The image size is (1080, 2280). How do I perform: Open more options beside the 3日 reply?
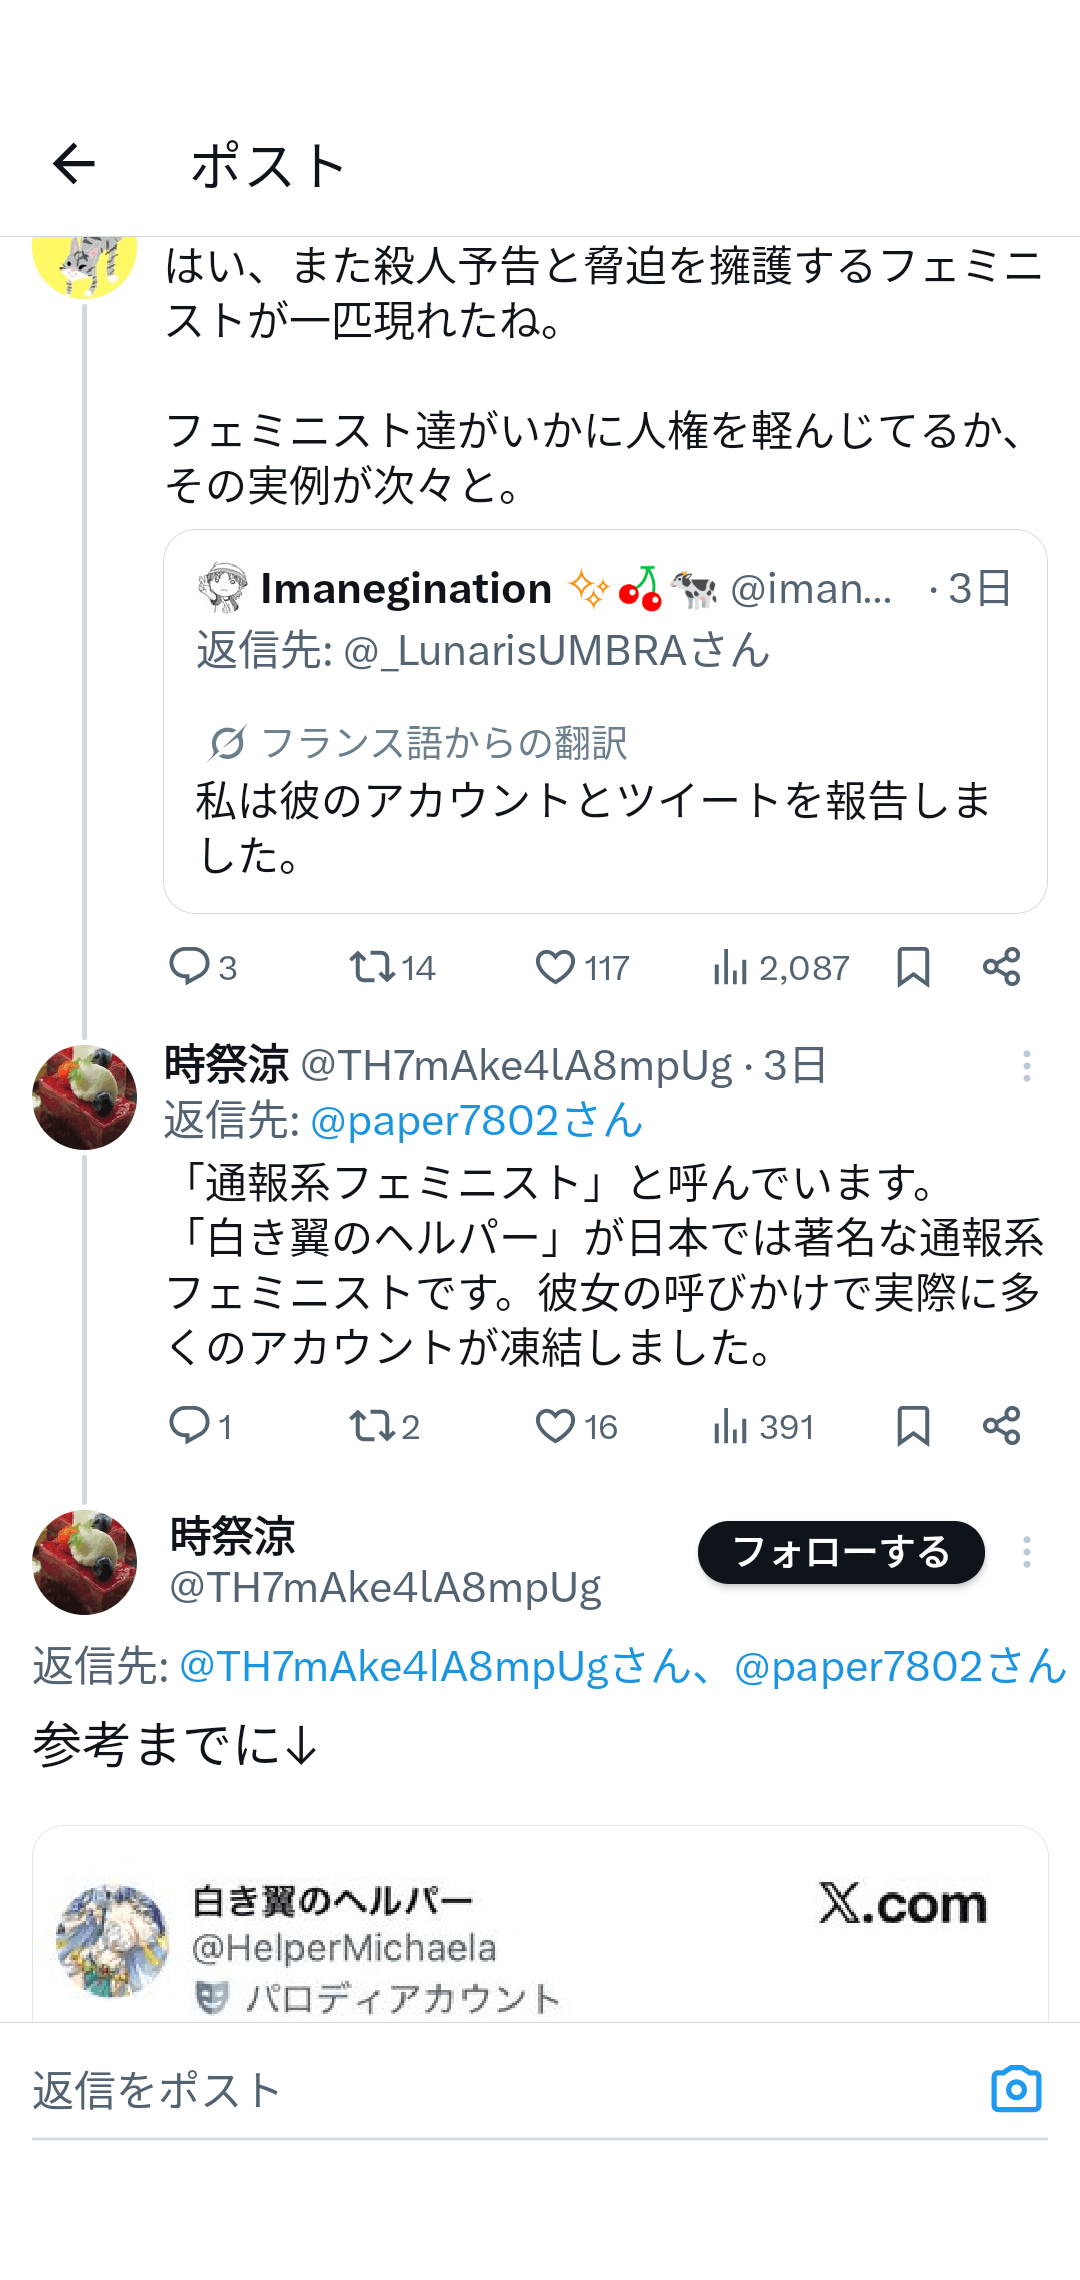click(1026, 1066)
